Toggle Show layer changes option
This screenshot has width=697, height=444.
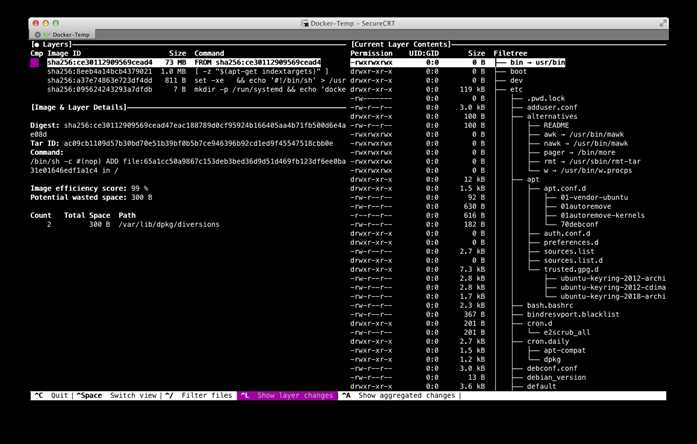point(287,396)
